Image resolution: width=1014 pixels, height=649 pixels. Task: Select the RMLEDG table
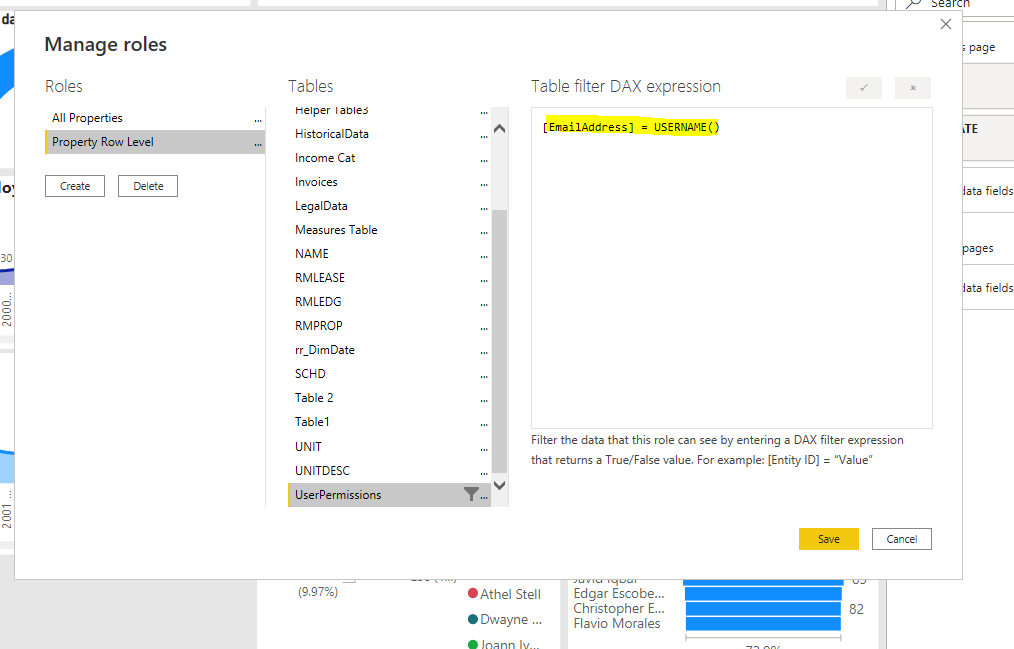(389, 301)
